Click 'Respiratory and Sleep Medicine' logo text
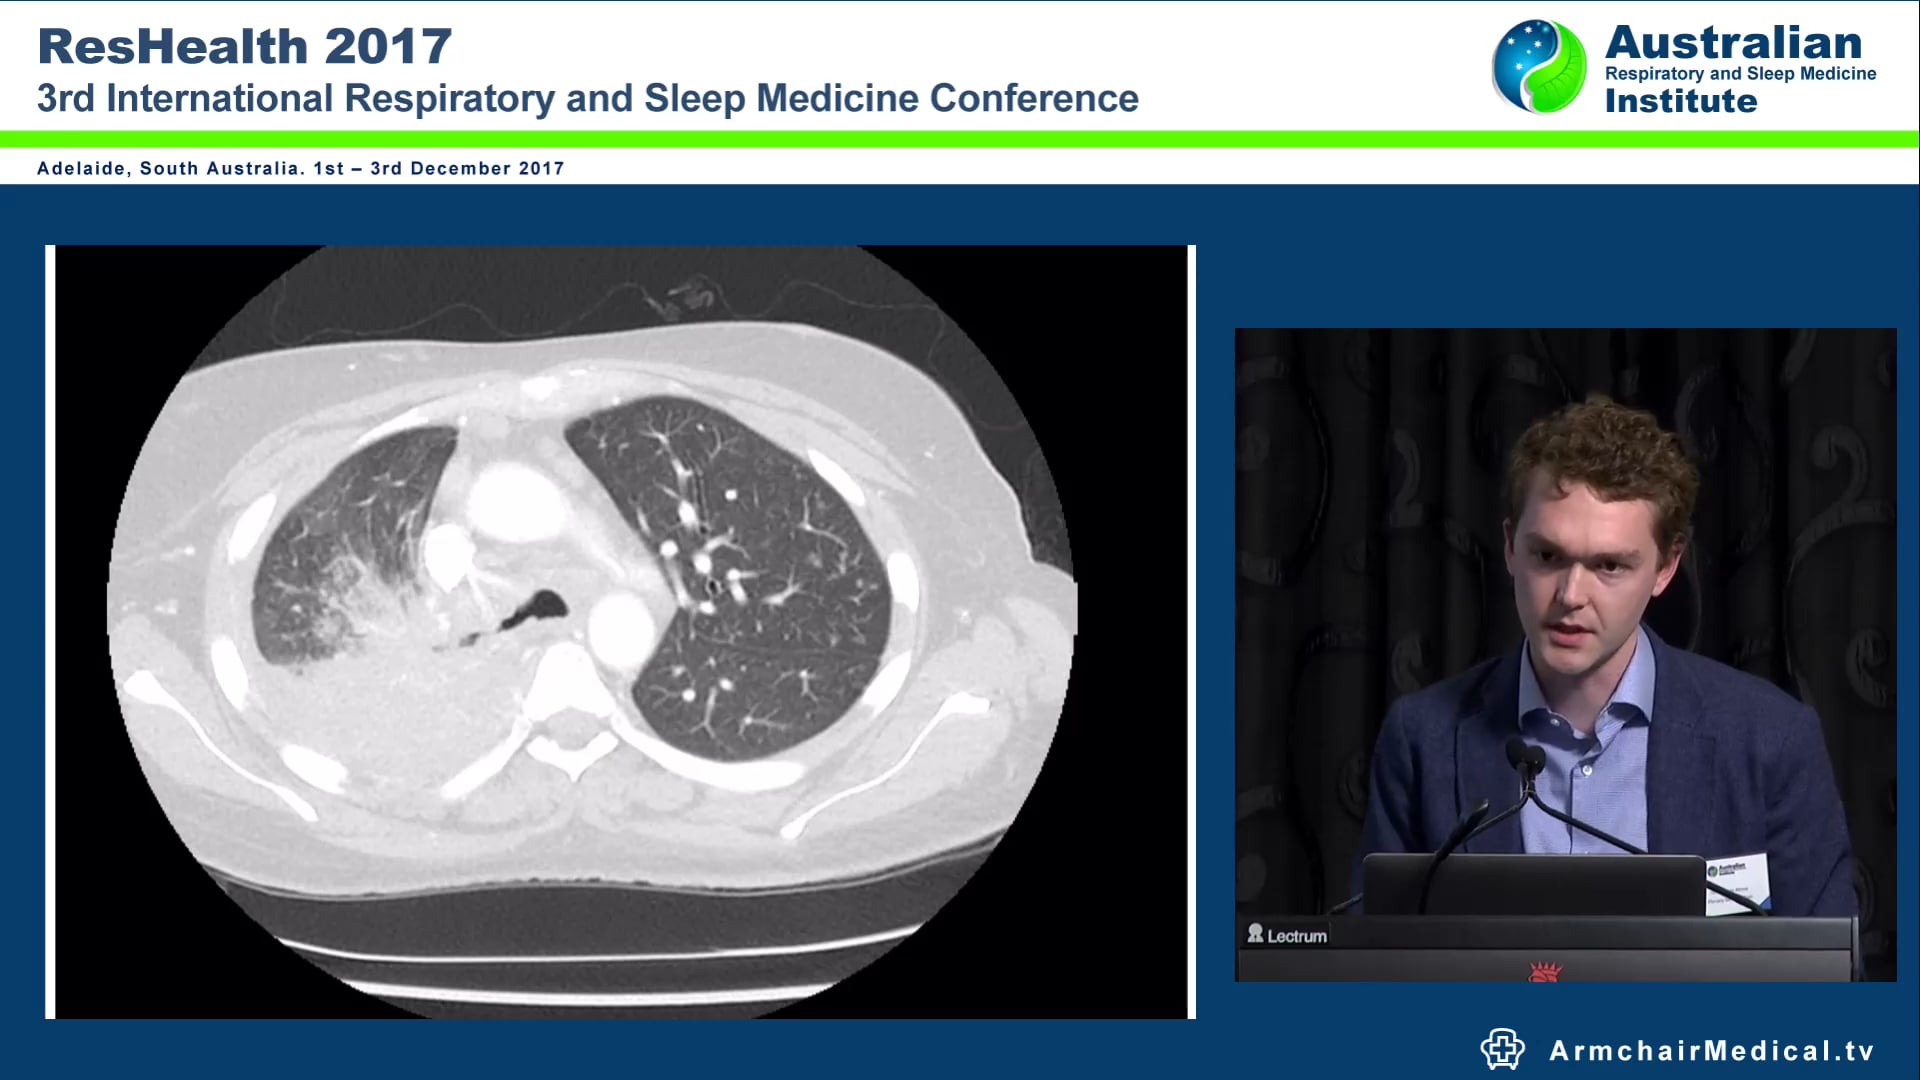This screenshot has width=1920, height=1080. pos(1740,73)
